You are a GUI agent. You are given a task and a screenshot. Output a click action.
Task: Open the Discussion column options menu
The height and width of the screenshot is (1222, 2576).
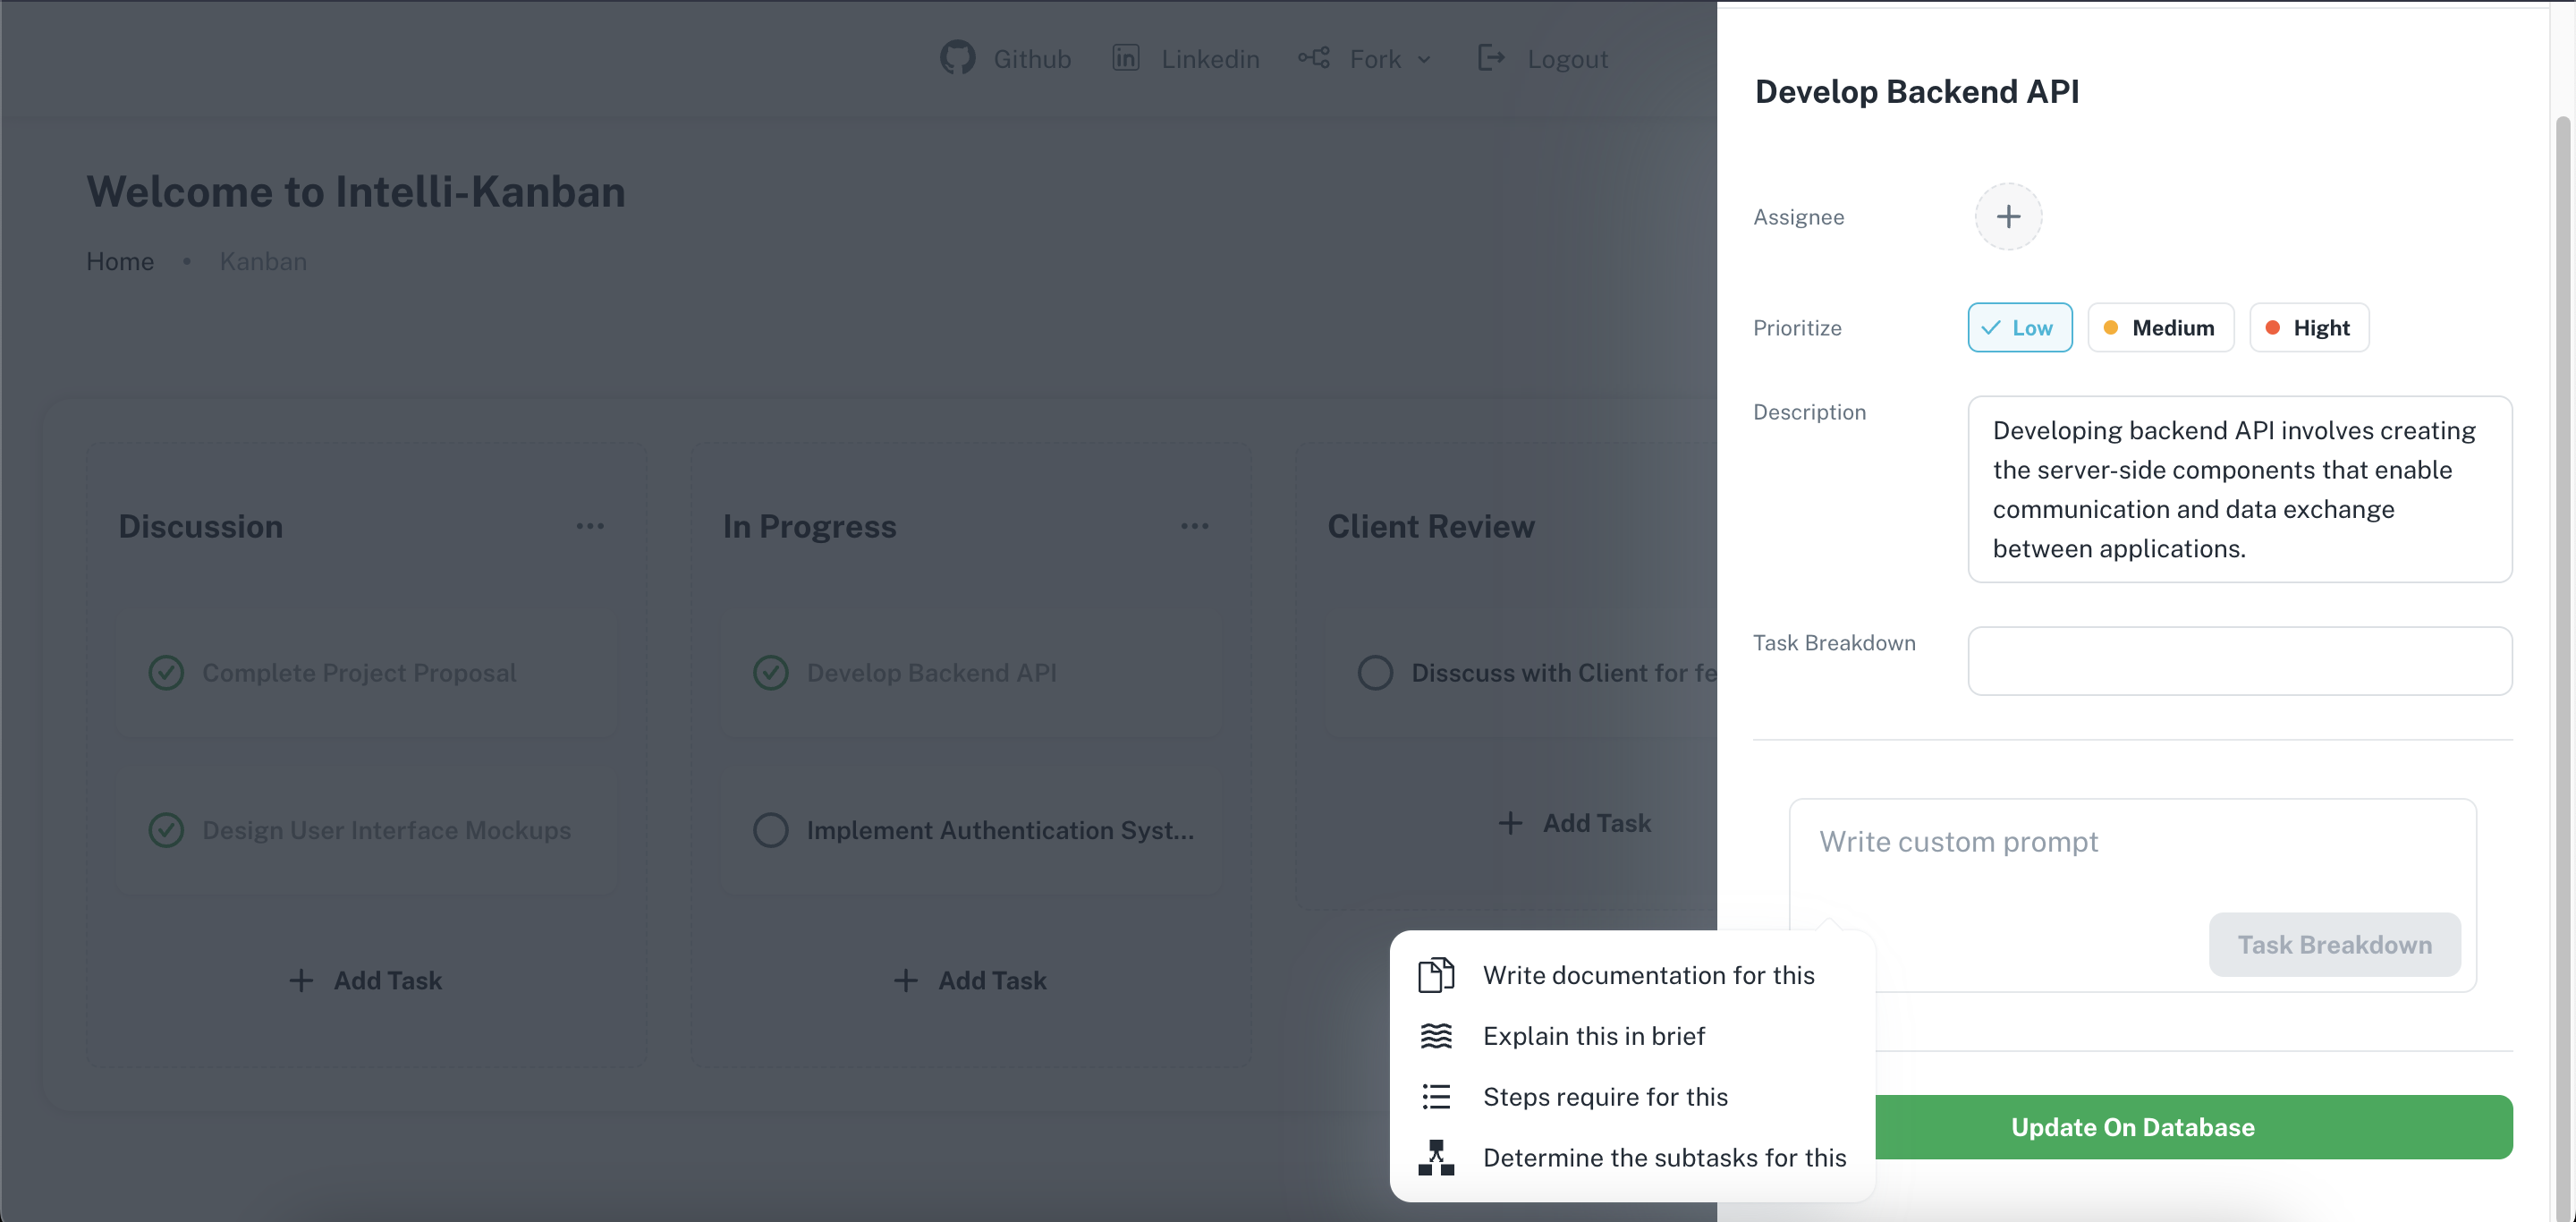(591, 525)
